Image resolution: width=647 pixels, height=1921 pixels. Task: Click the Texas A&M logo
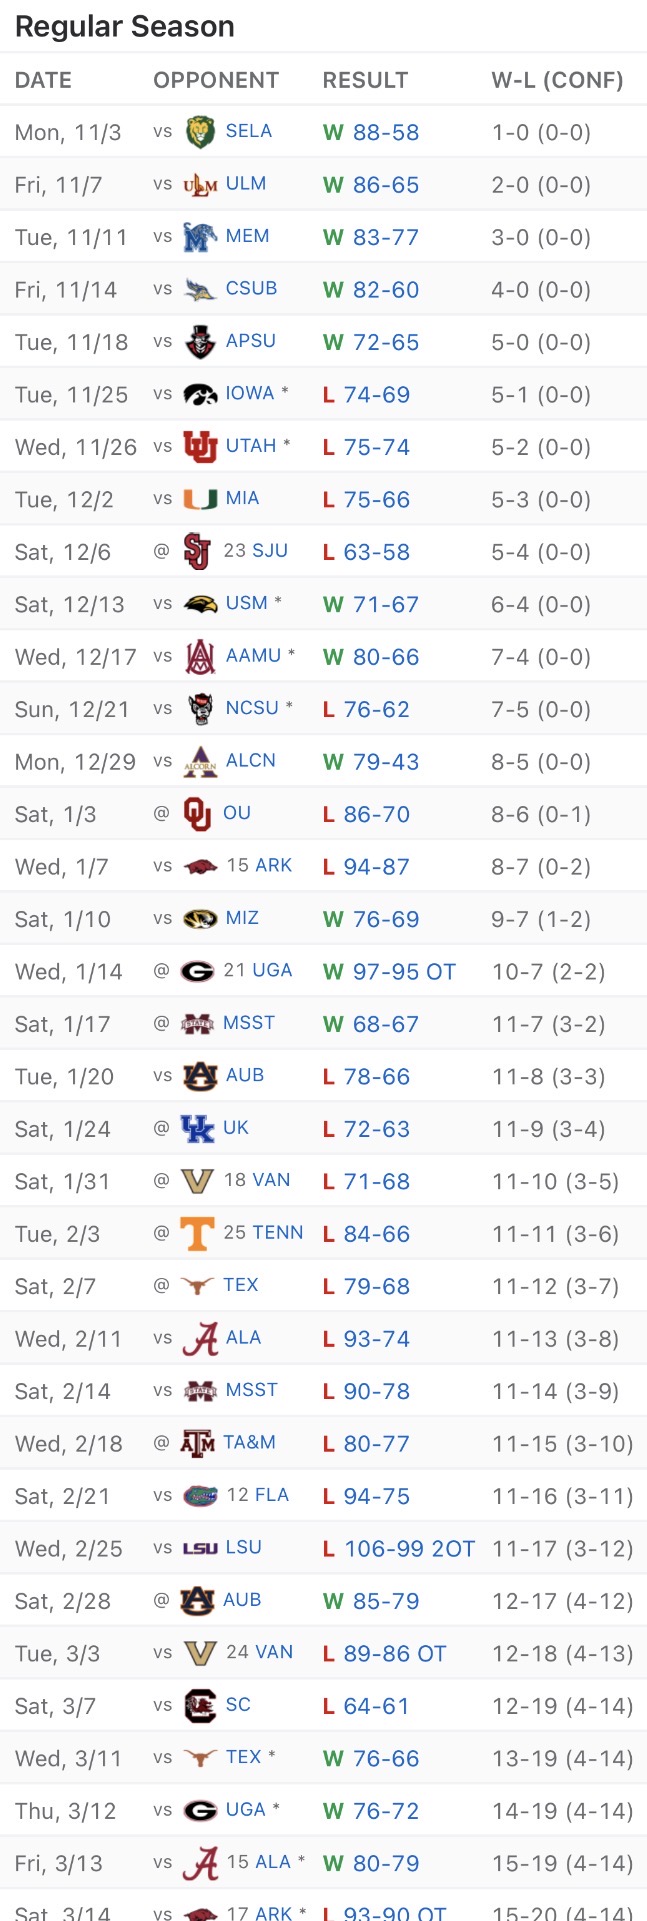(198, 1444)
